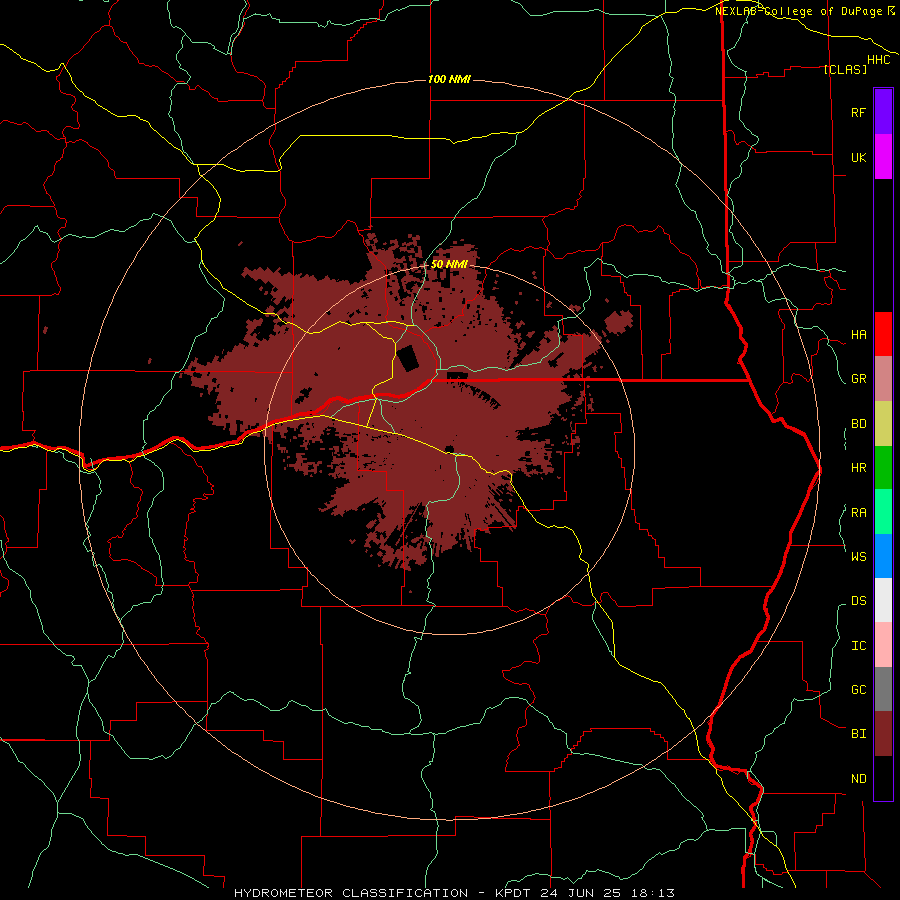Click the UK magenta legend swatch
The width and height of the screenshot is (900, 900).
(x=883, y=157)
